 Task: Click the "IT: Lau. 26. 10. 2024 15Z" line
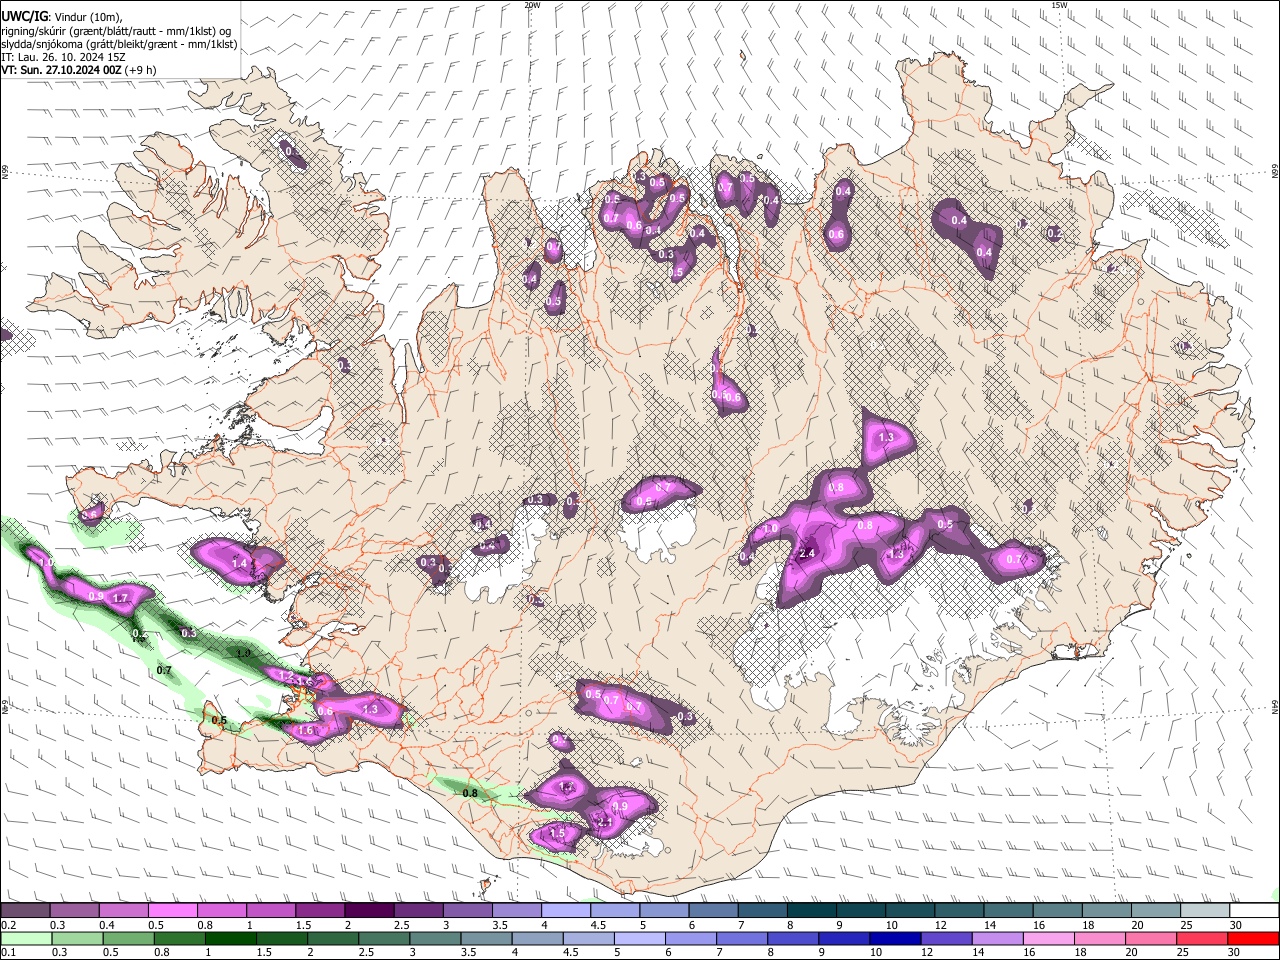pos(63,58)
